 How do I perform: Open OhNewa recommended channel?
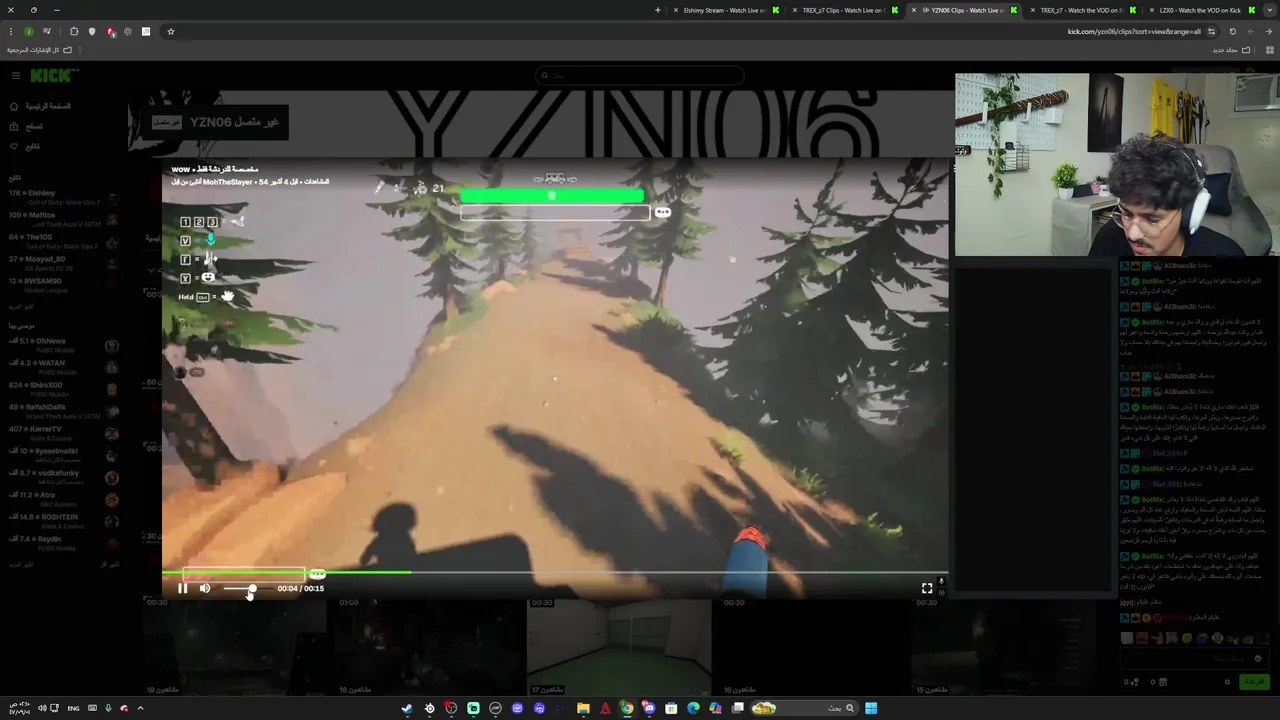(62, 345)
